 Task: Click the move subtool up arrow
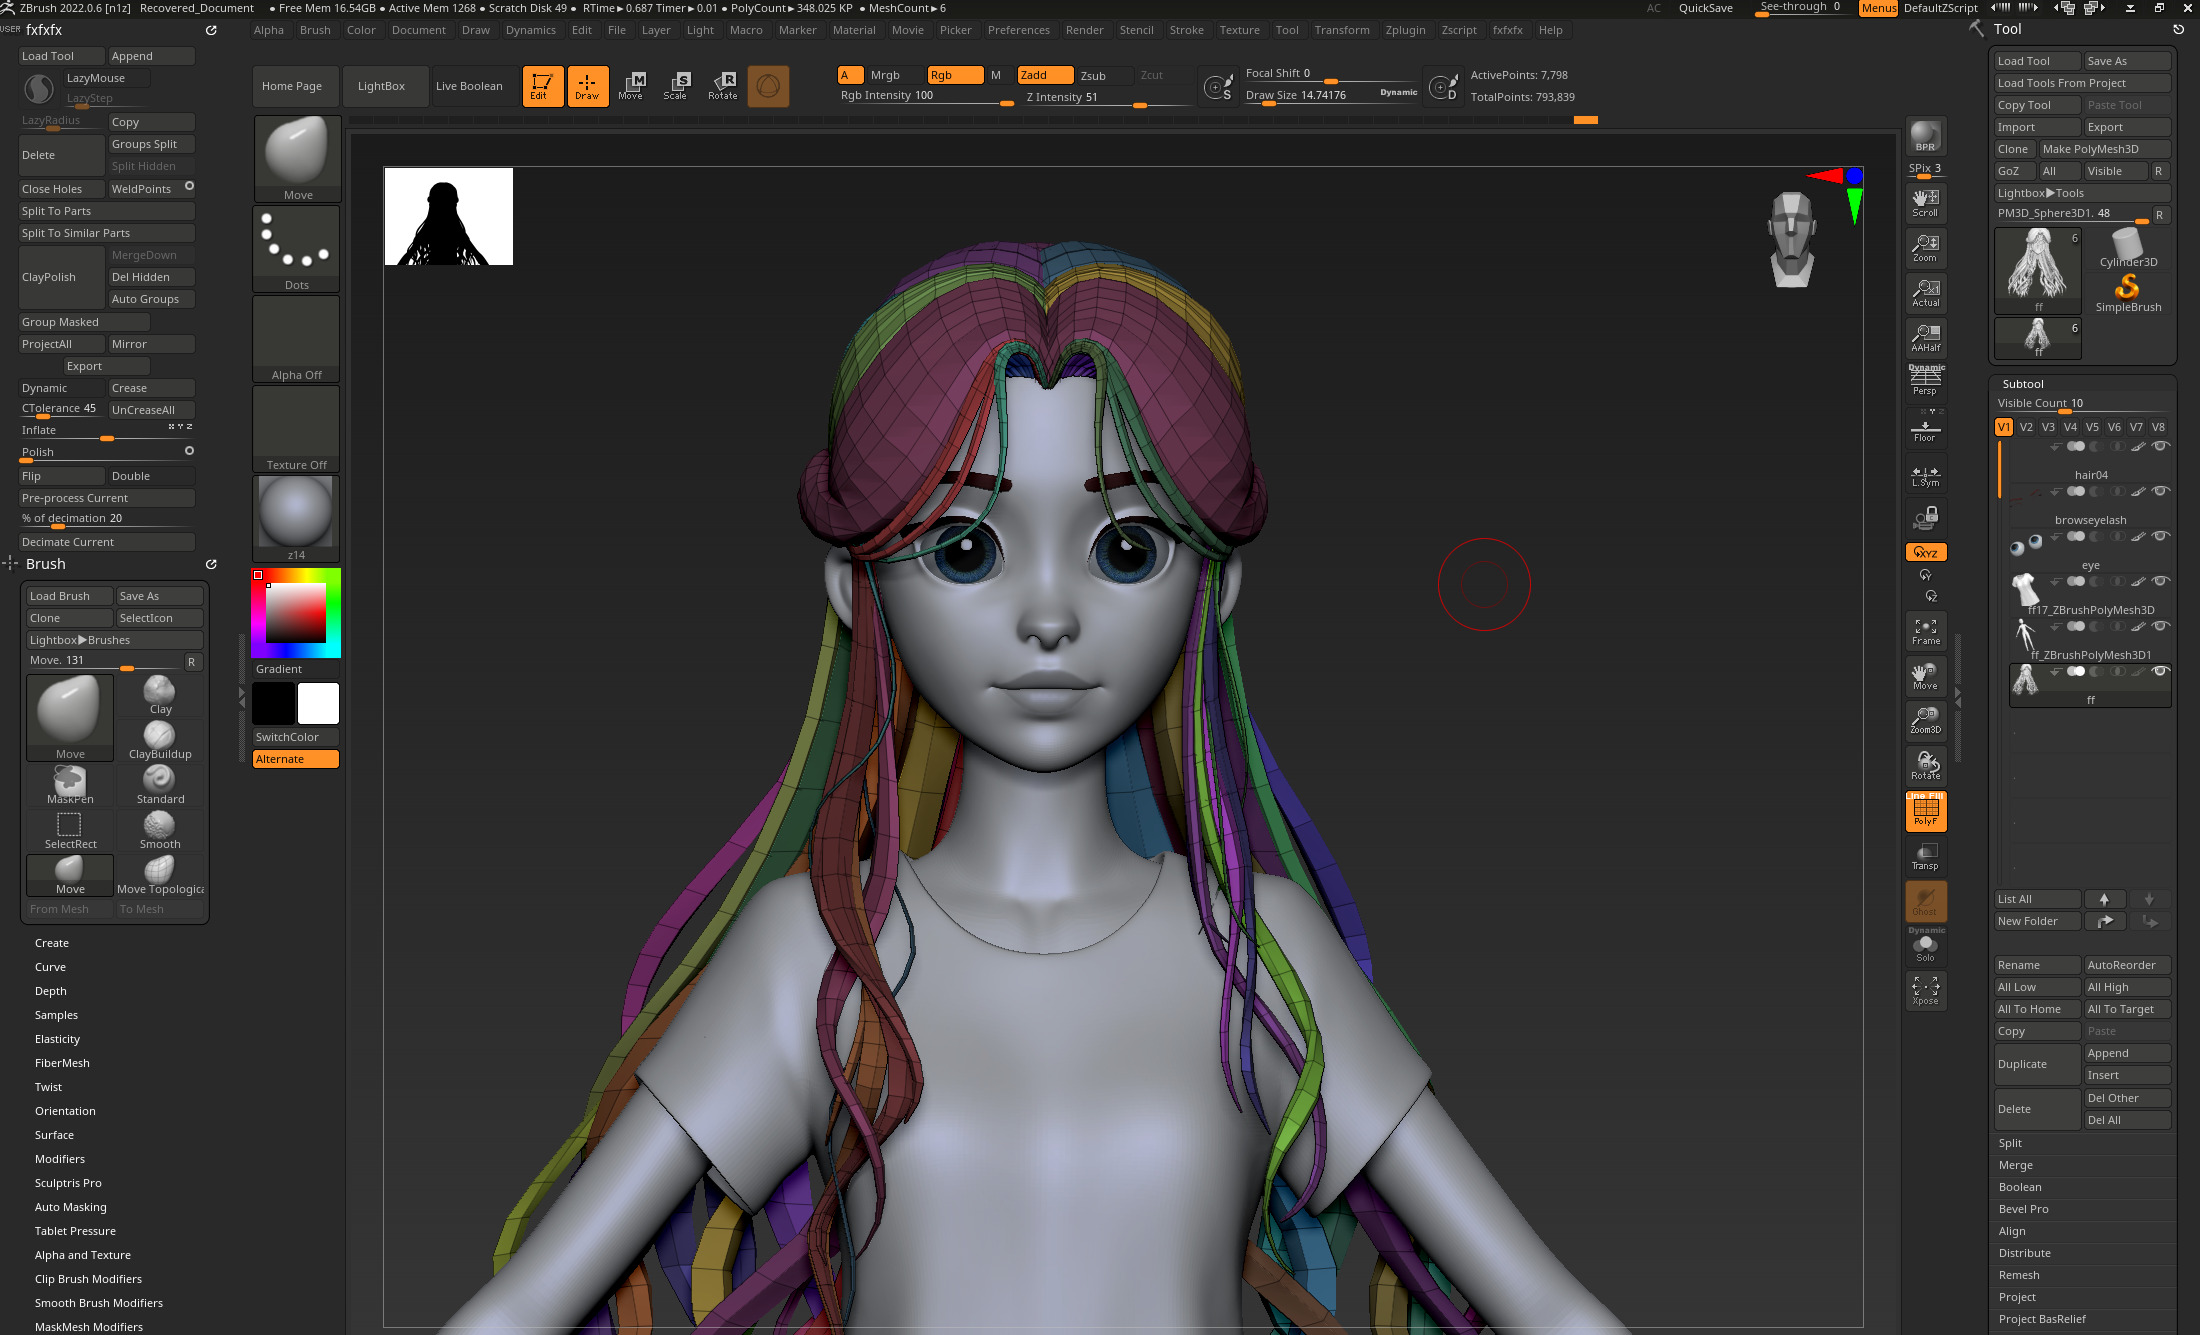[2104, 899]
